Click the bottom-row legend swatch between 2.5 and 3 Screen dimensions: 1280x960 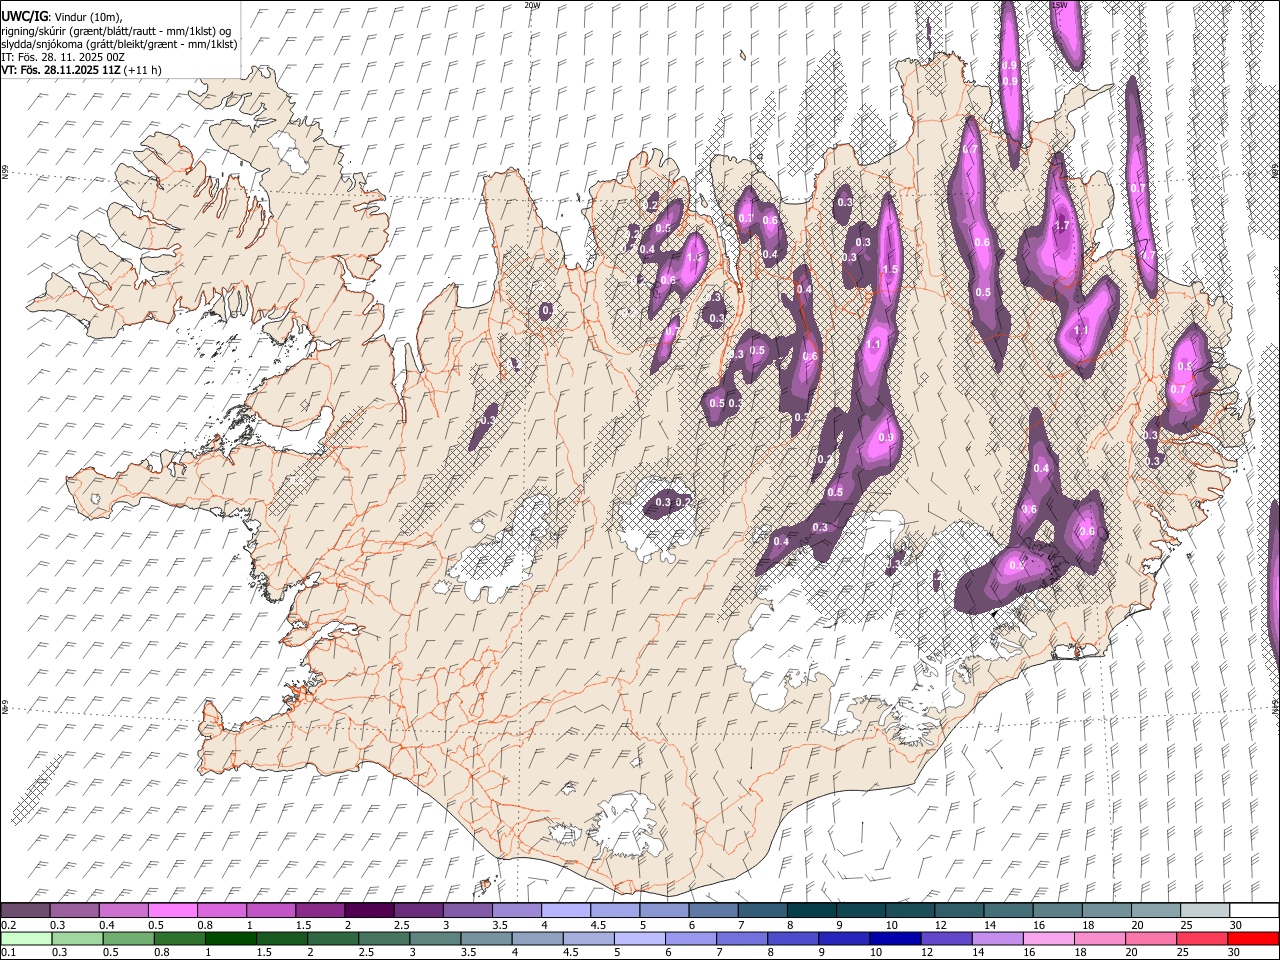(384, 938)
